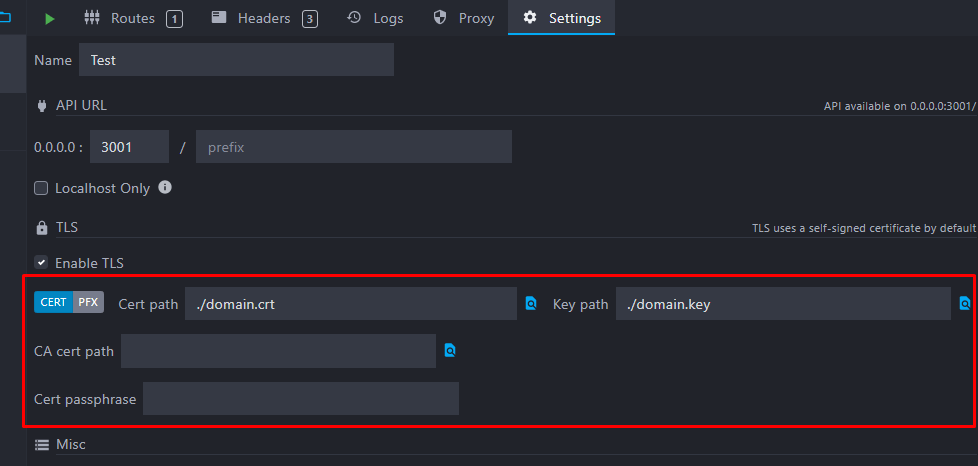Uncheck the Enable TLS checkbox
The width and height of the screenshot is (978, 466).
point(41,263)
